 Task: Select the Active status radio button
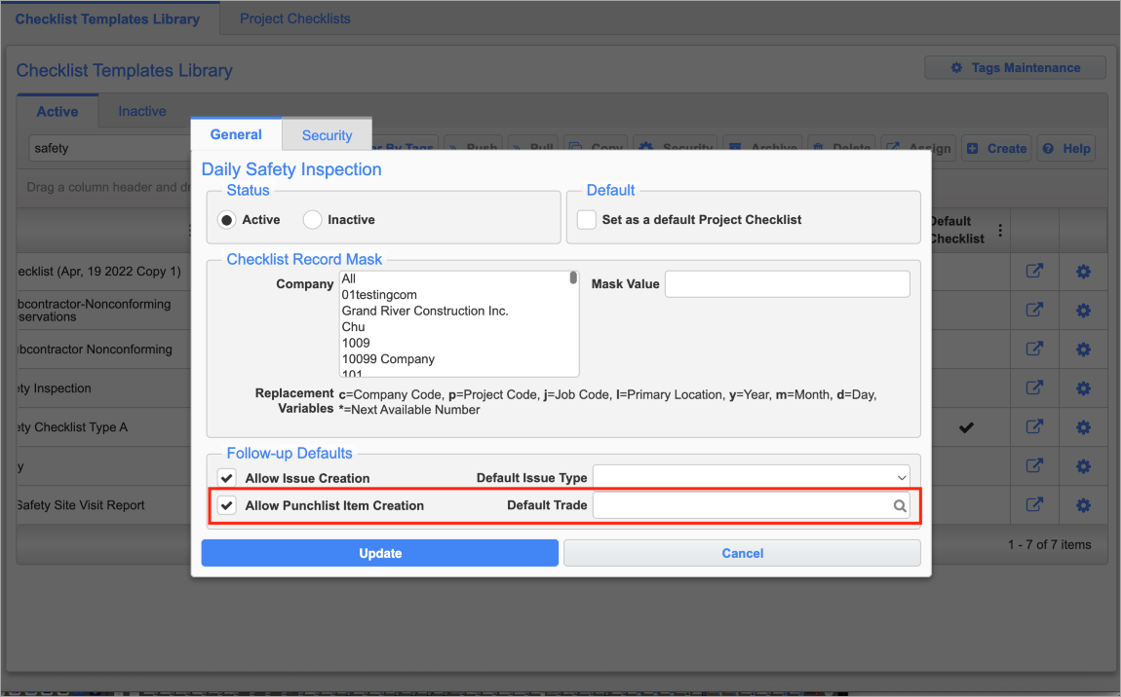point(227,219)
